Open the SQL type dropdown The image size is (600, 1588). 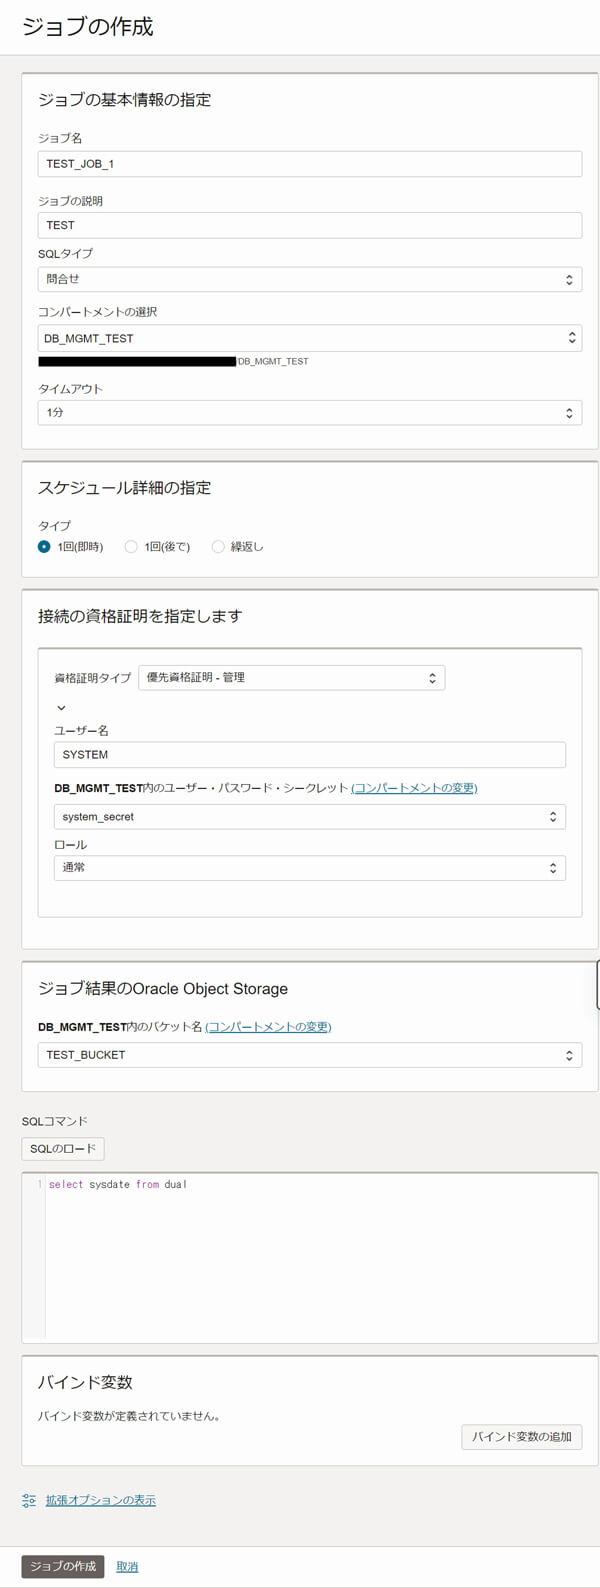coord(310,279)
